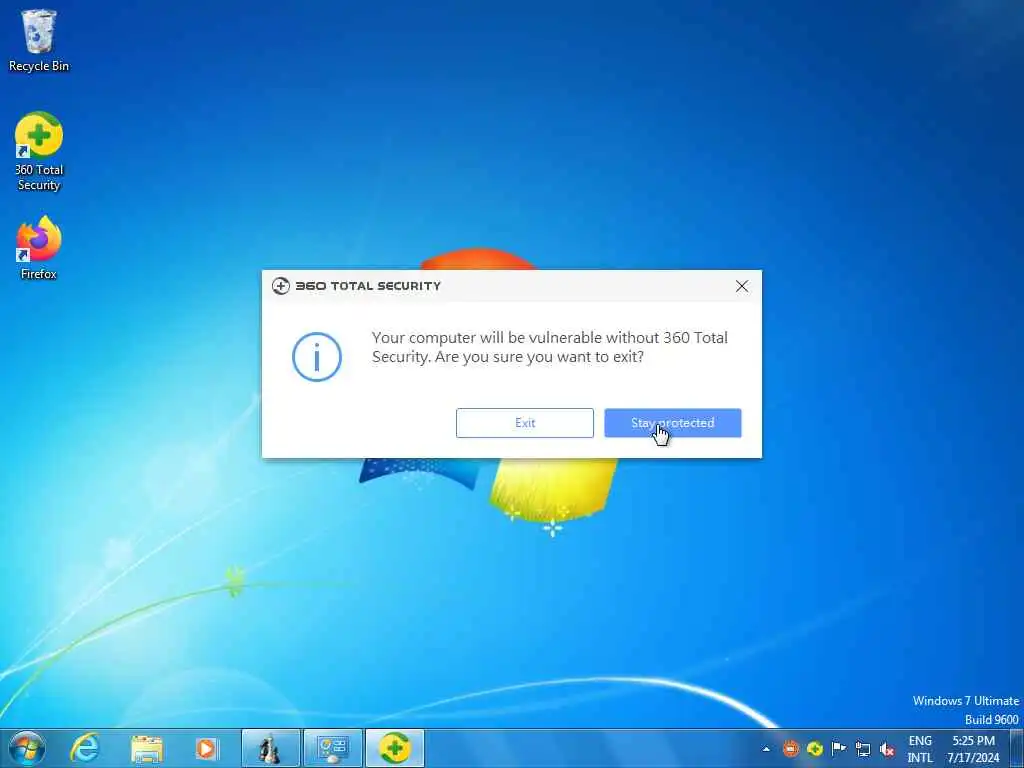Click the orange tray icon
The width and height of the screenshot is (1024, 768).
(x=791, y=748)
